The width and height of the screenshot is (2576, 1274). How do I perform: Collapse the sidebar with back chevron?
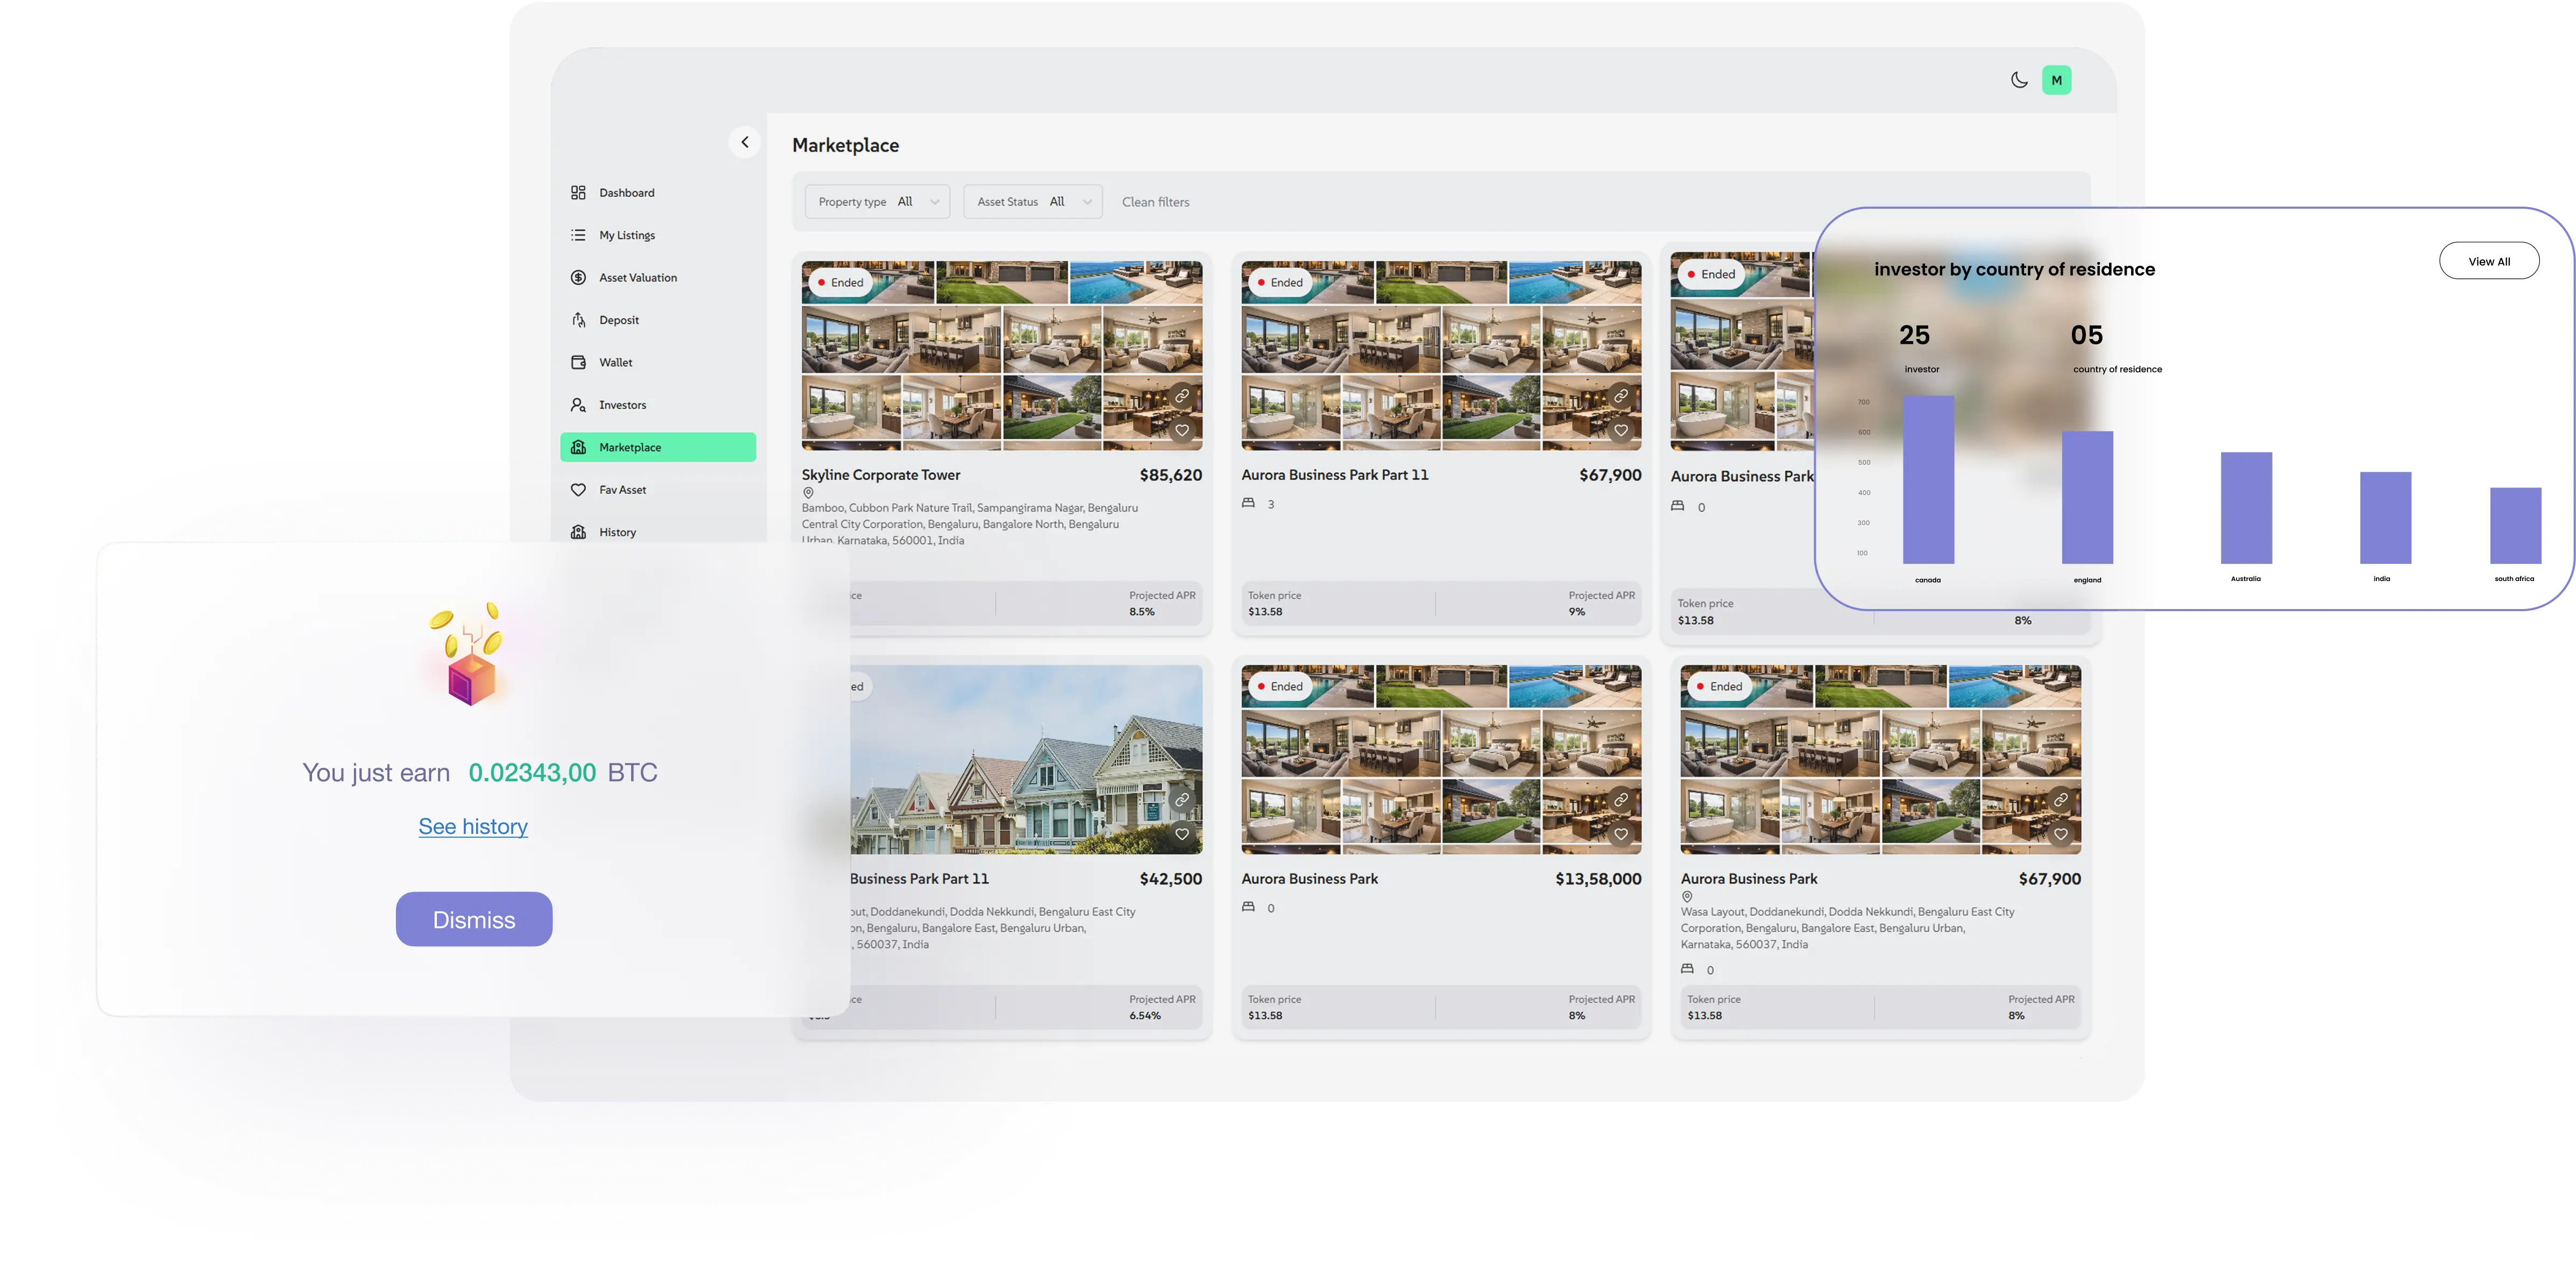[x=744, y=142]
